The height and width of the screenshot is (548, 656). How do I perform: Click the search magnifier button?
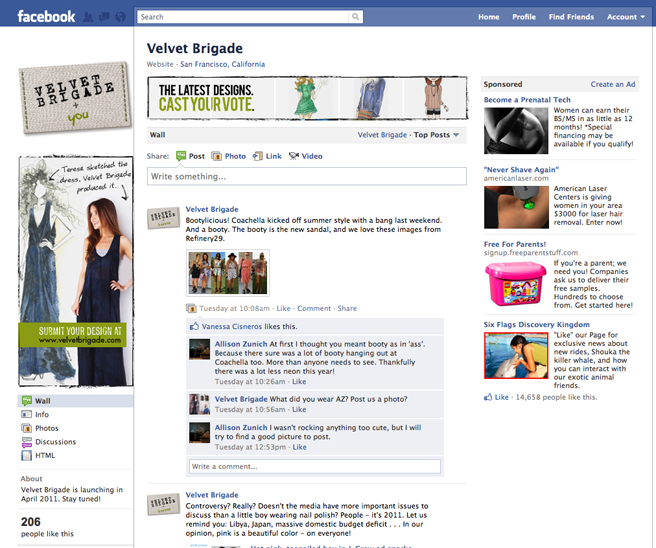point(355,17)
